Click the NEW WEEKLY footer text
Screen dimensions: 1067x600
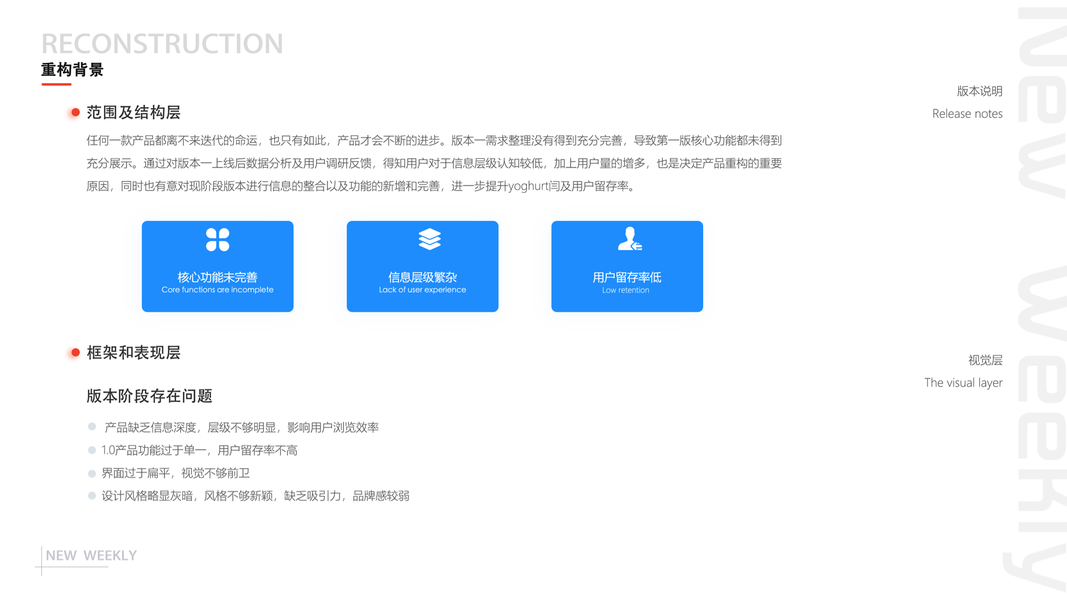[x=91, y=556]
